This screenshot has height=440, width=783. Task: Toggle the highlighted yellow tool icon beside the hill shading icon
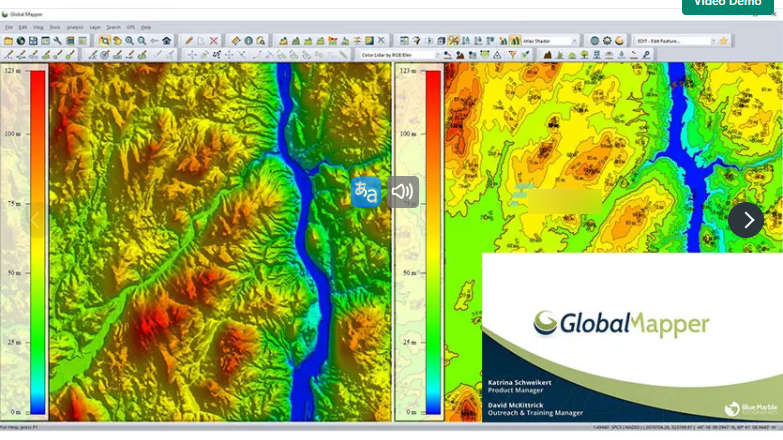point(453,41)
